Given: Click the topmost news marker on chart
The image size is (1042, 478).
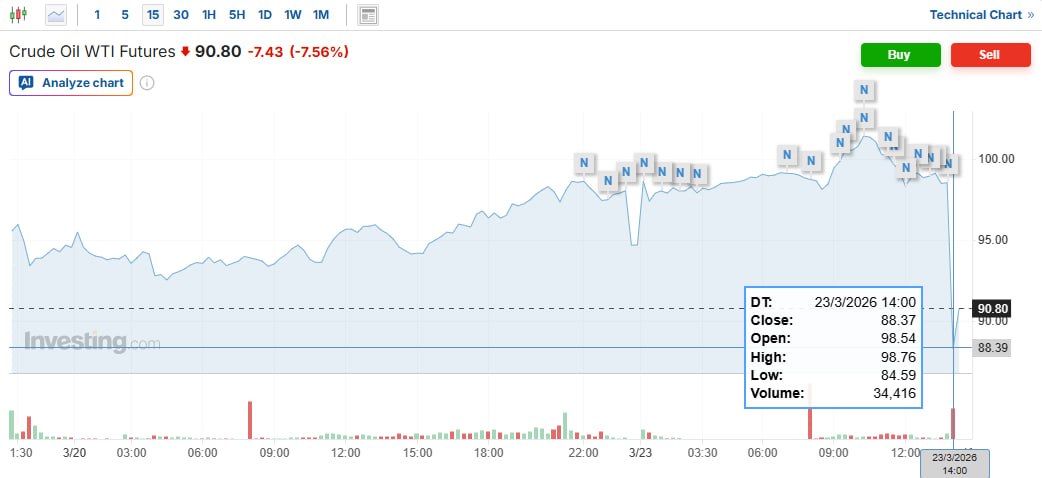Looking at the screenshot, I should click(x=866, y=90).
